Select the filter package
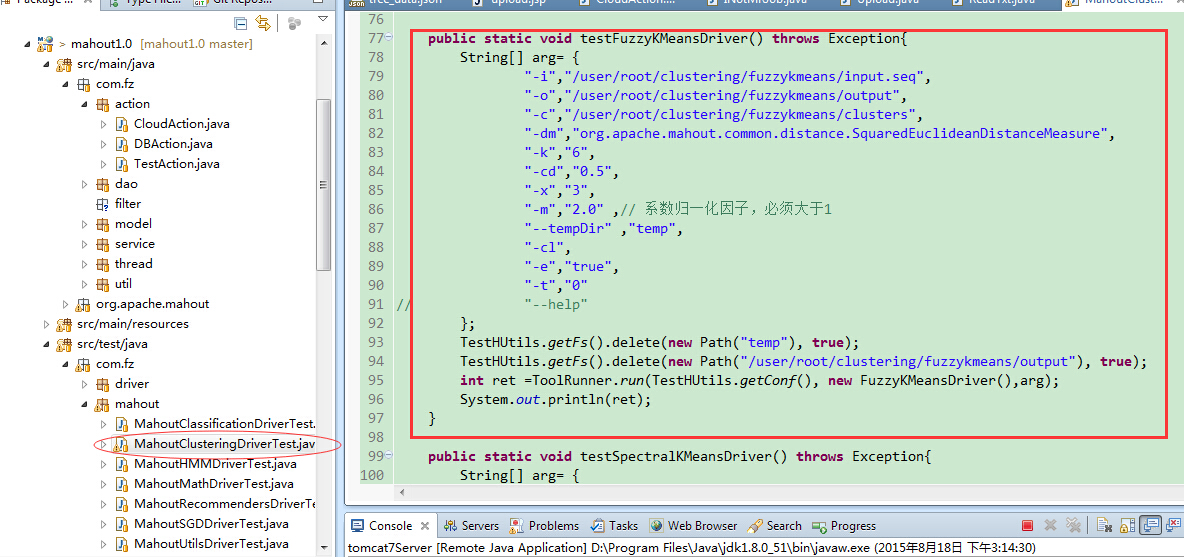The width and height of the screenshot is (1184, 557). pos(128,204)
